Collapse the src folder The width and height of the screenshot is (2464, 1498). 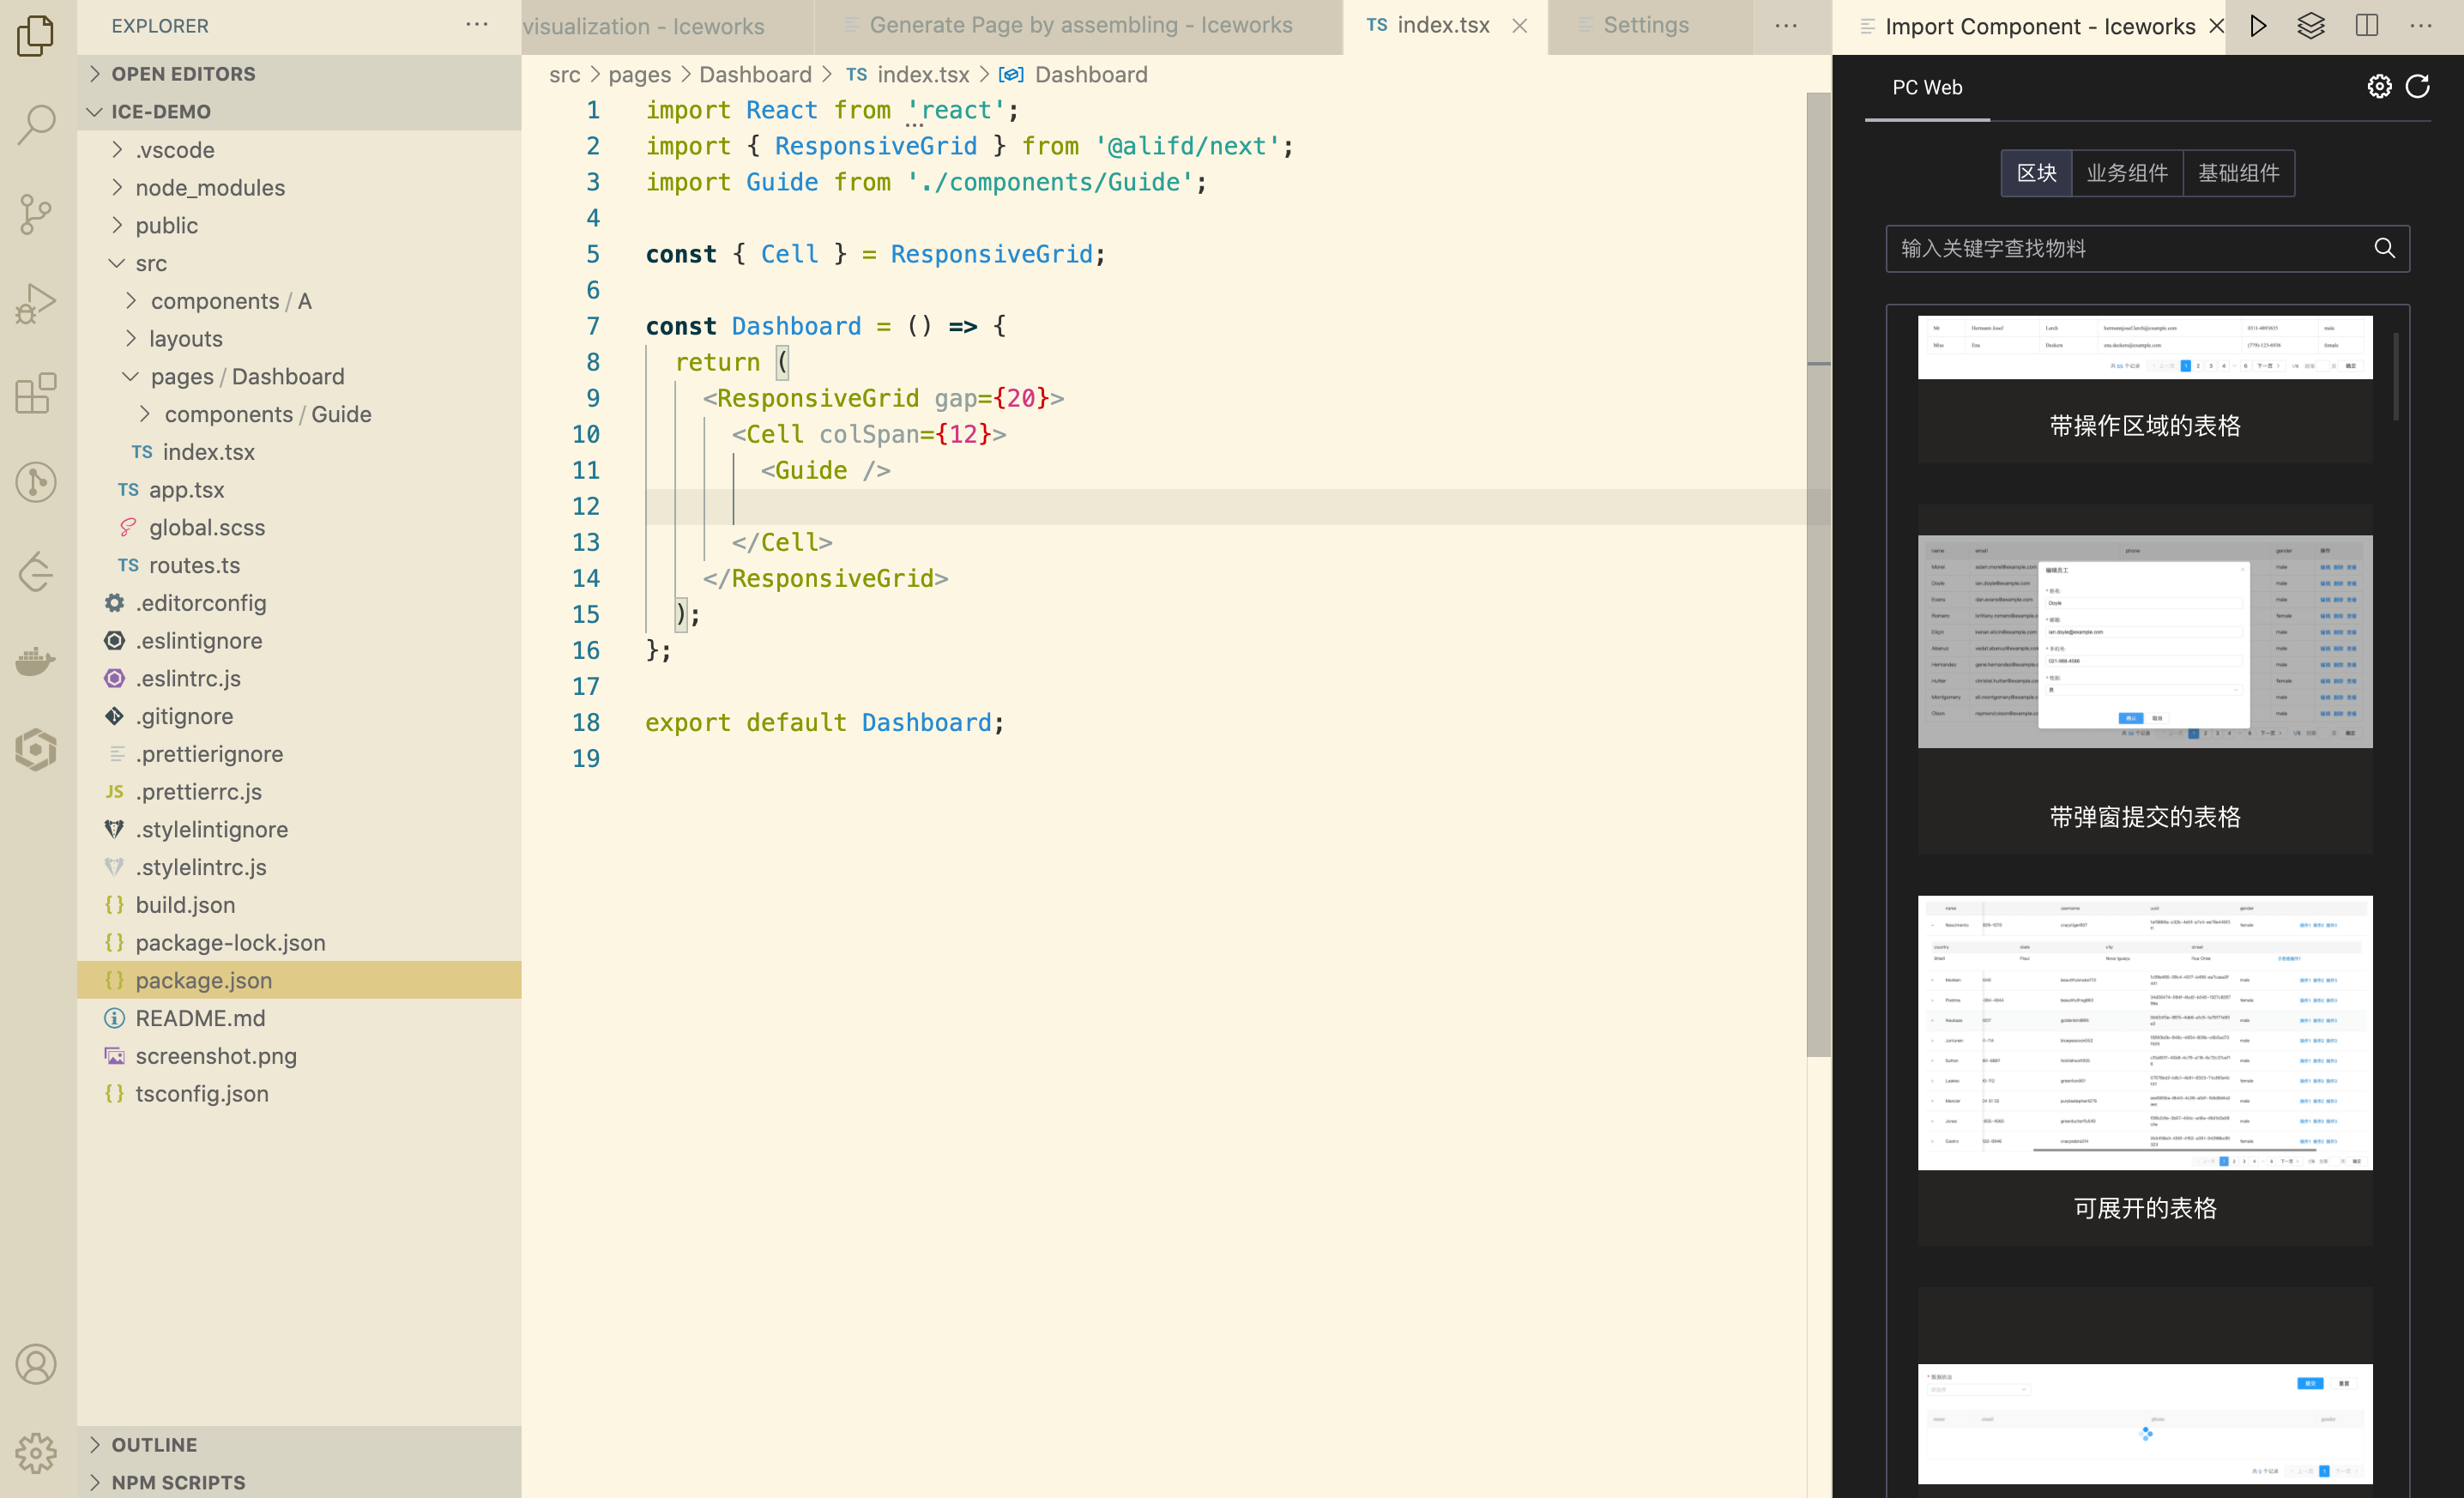tap(151, 263)
